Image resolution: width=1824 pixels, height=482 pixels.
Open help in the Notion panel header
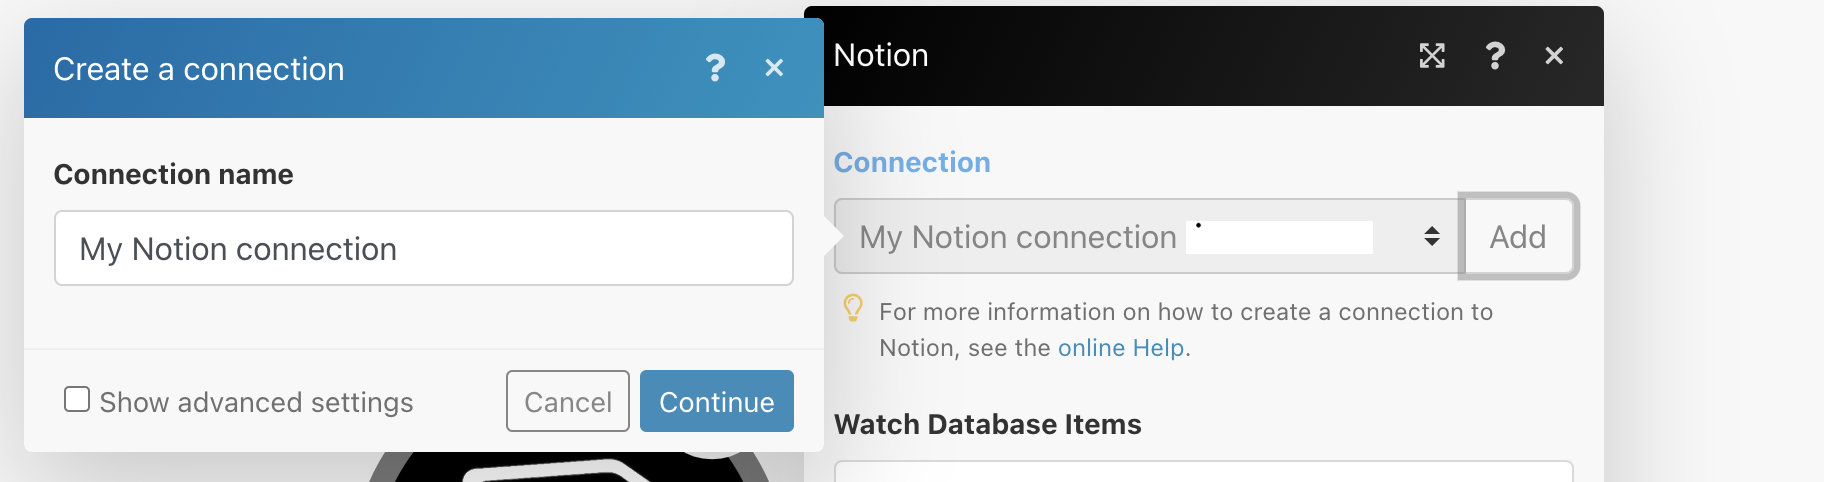[x=1495, y=56]
